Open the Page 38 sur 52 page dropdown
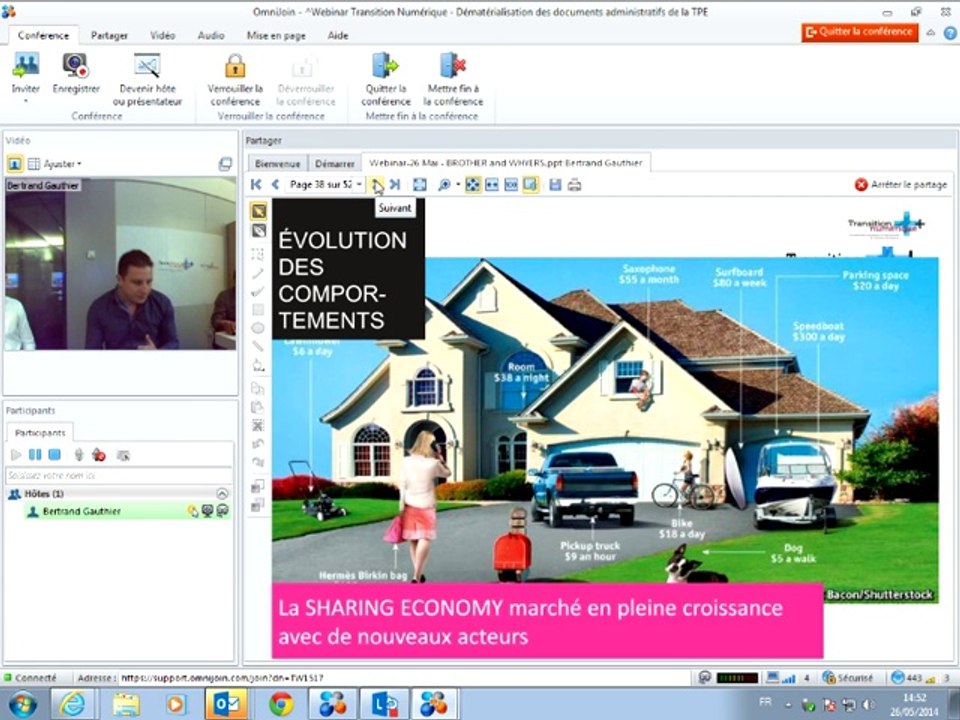This screenshot has width=960, height=720. tap(359, 184)
